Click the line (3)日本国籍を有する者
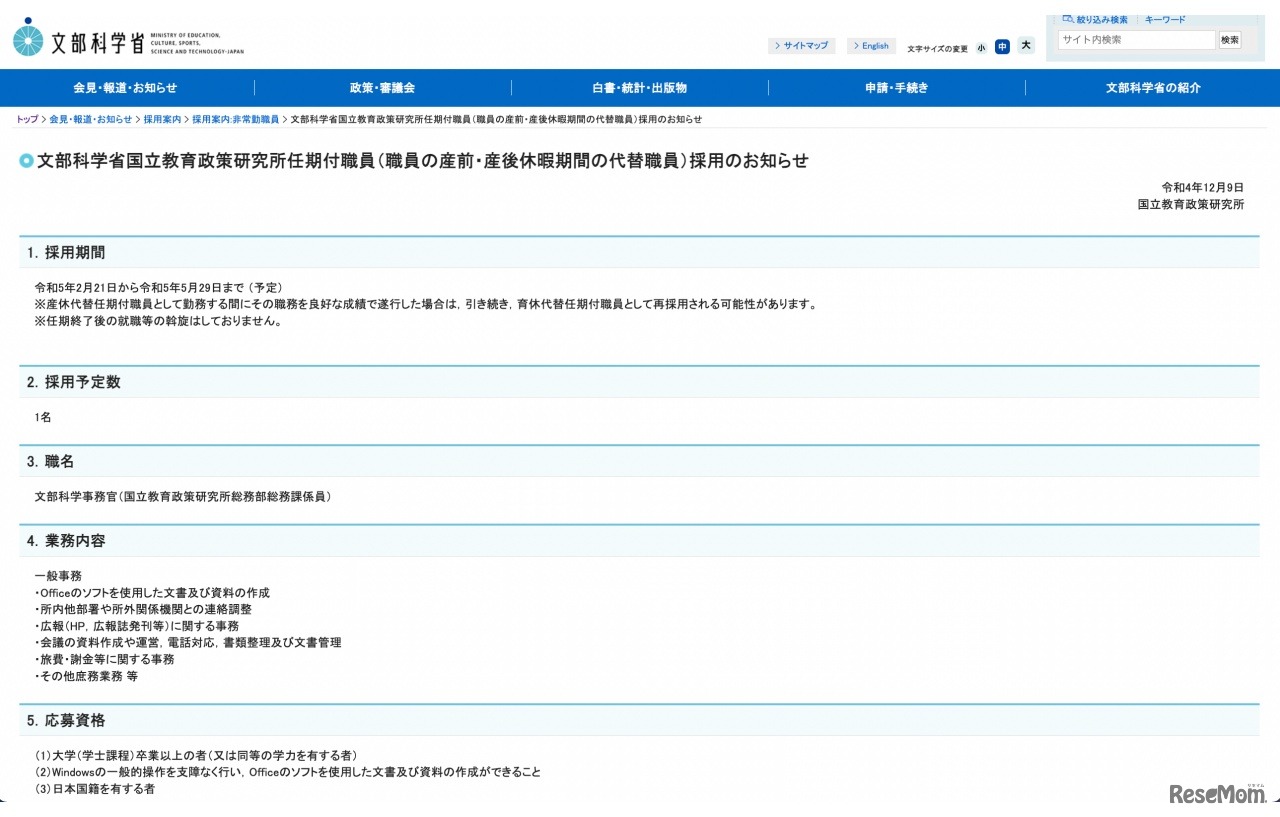The width and height of the screenshot is (1280, 817). click(95, 789)
